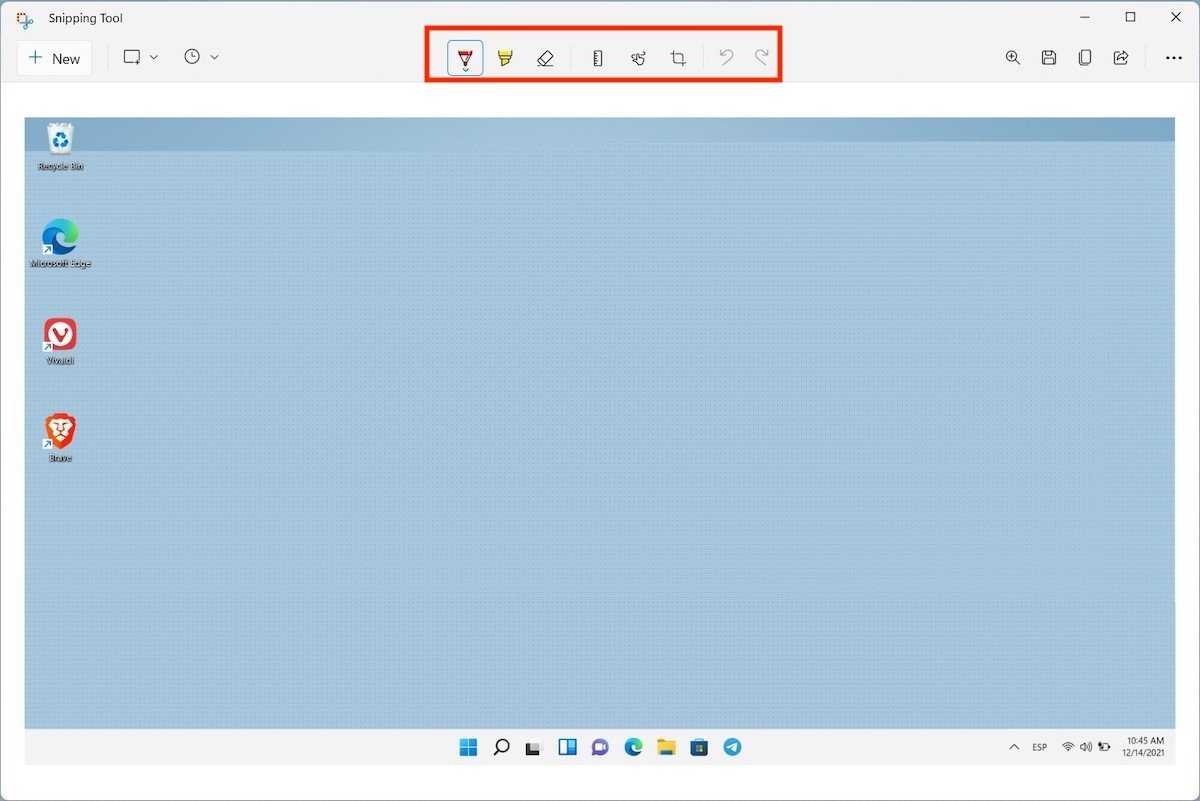Image resolution: width=1200 pixels, height=801 pixels.
Task: Click the Undo arrow
Action: coord(727,58)
